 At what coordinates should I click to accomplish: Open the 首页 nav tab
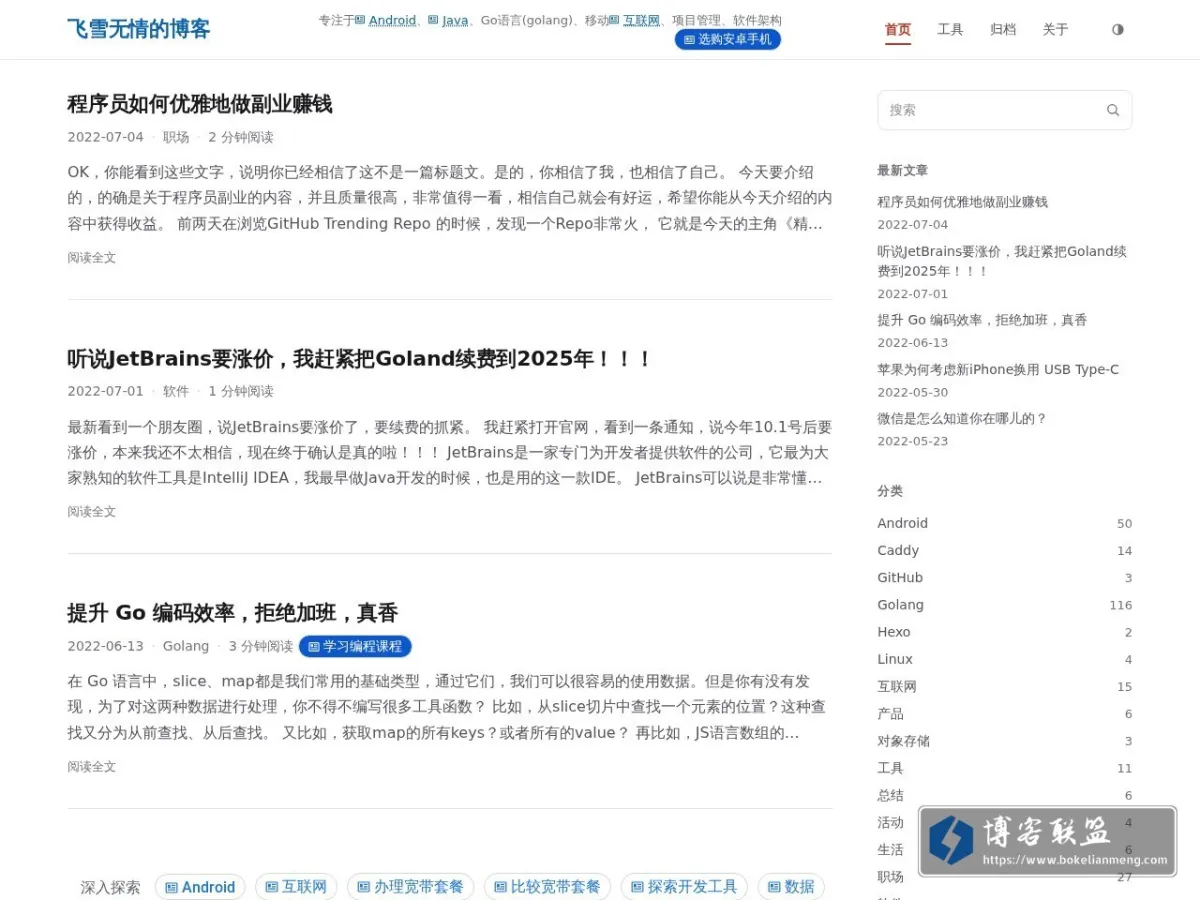click(898, 30)
